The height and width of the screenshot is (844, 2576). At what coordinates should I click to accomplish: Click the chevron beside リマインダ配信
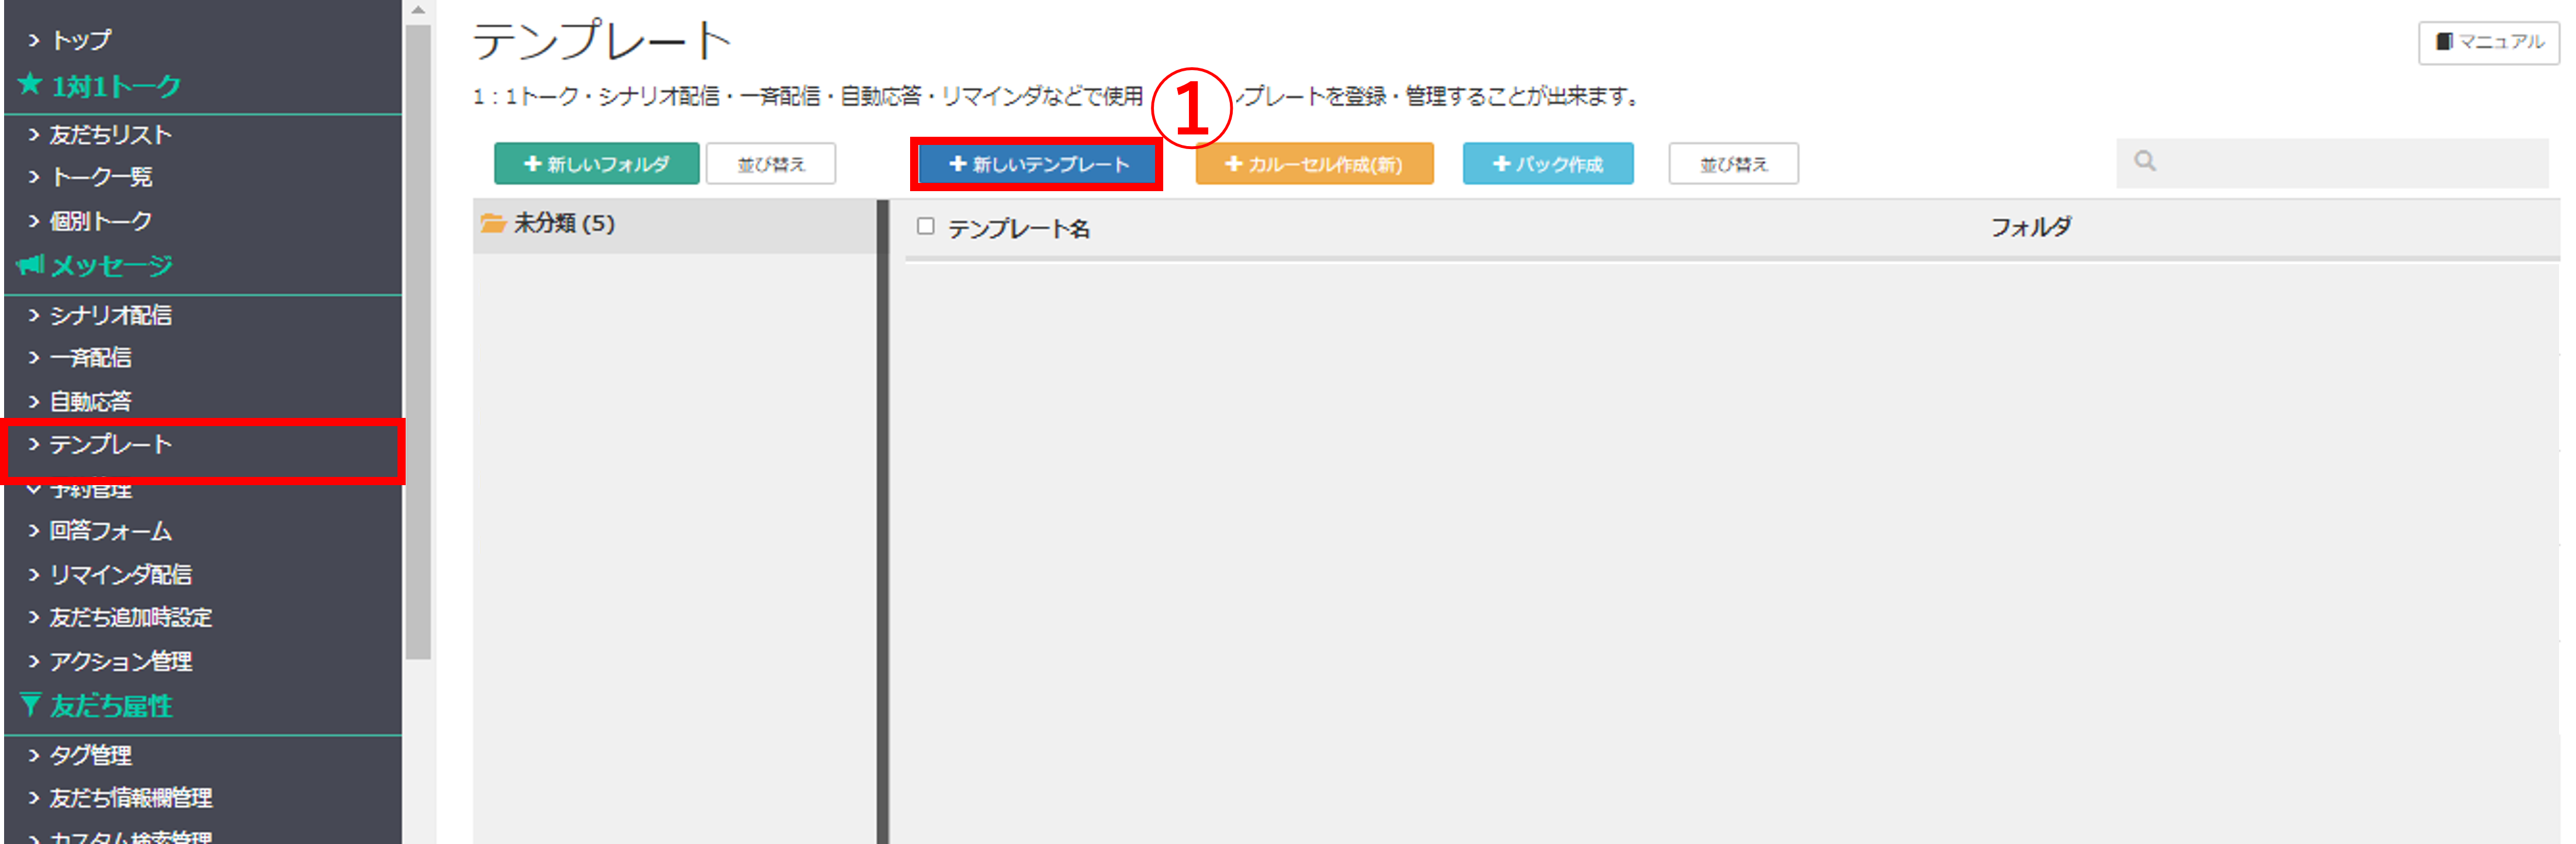point(34,575)
